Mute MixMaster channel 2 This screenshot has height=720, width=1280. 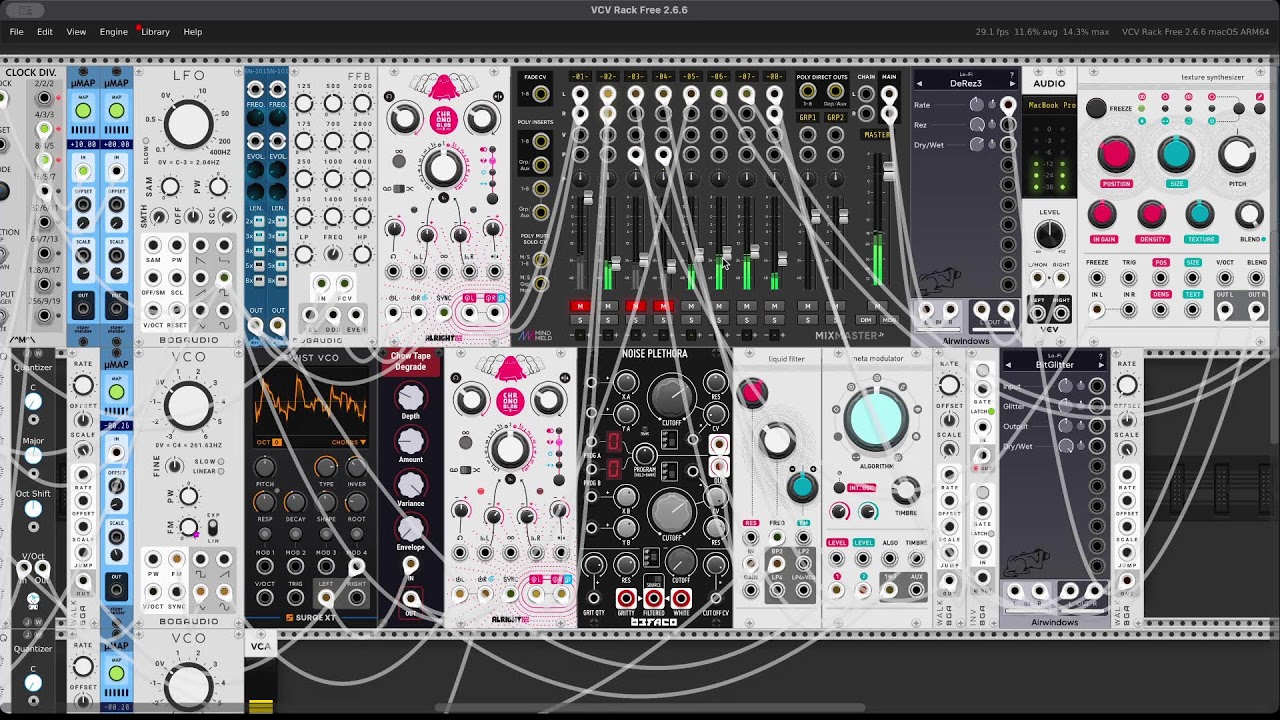coord(607,306)
